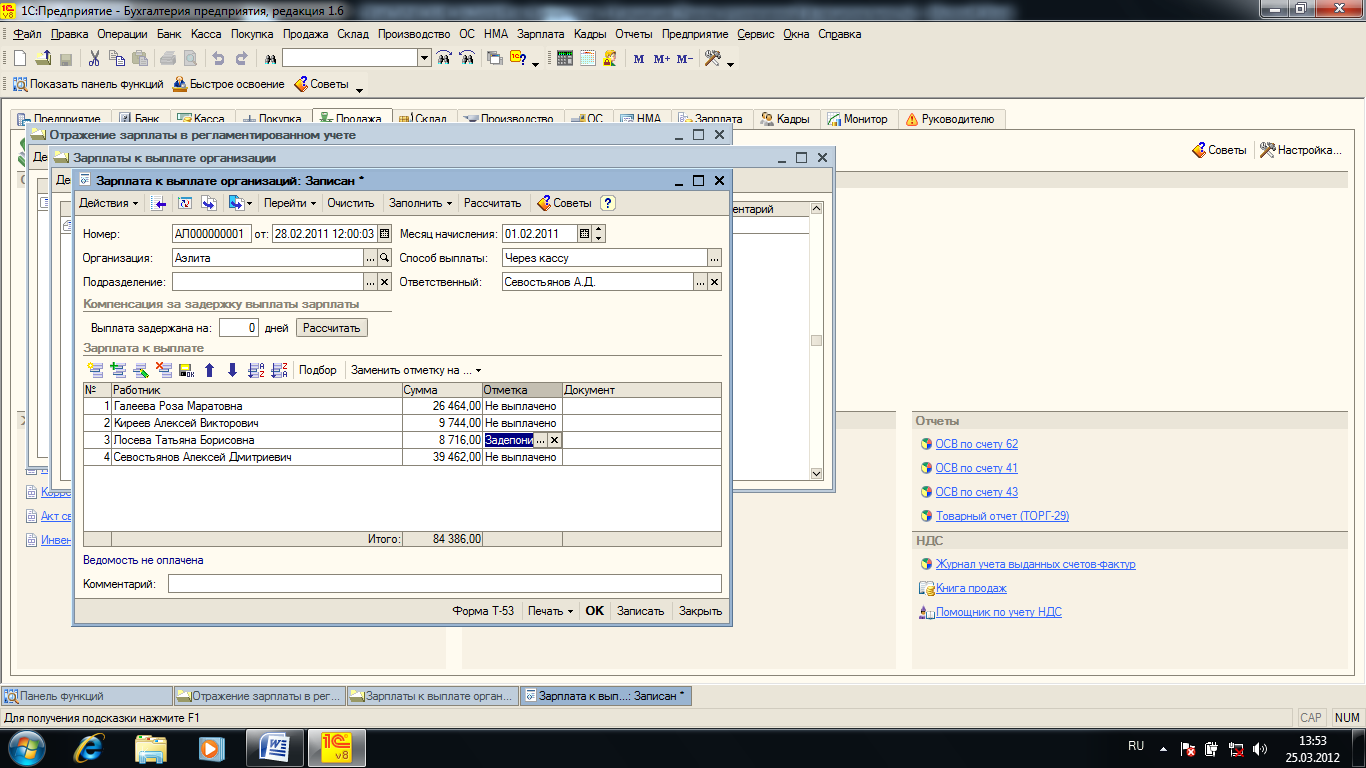Open the calculator icon in main toolbar
The height and width of the screenshot is (768, 1366).
tap(565, 59)
